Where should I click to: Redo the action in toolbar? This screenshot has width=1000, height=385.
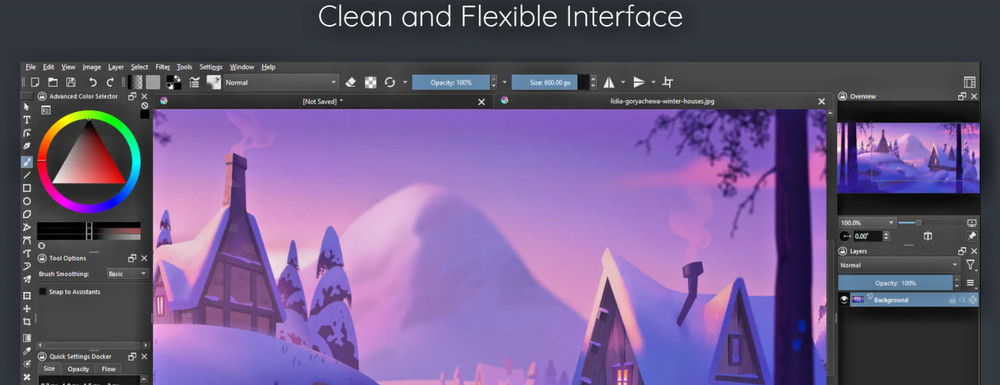coord(110,82)
